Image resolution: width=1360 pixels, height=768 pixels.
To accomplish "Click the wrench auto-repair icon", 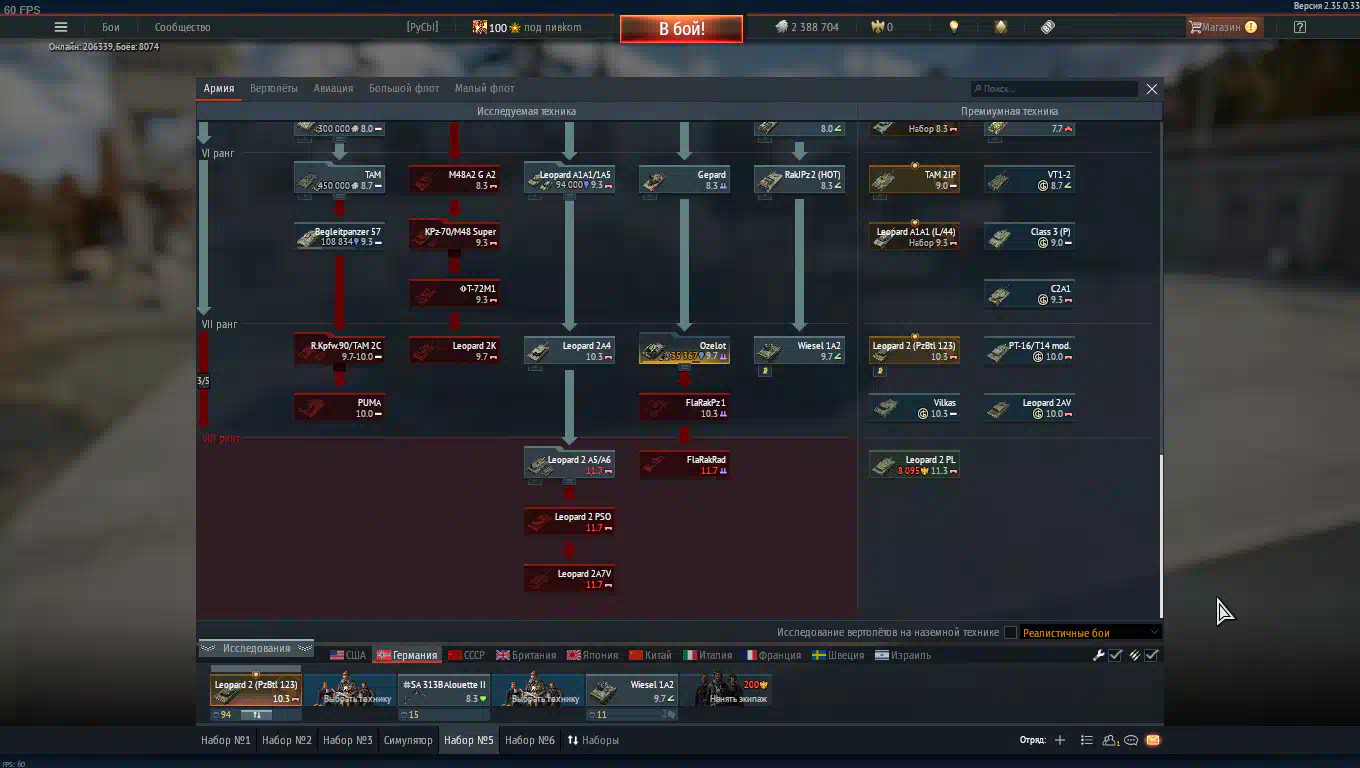I will coord(1099,655).
